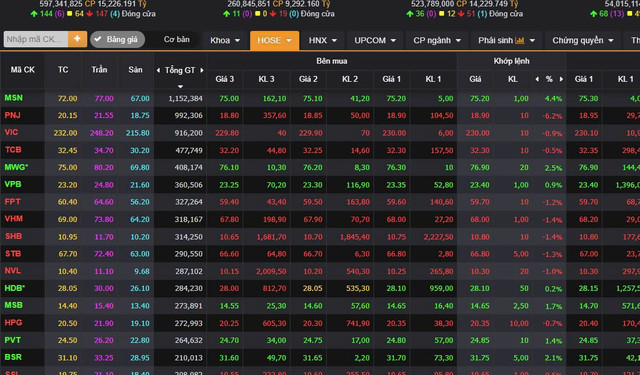This screenshot has width=640, height=375.
Task: Click BSR percent change 2.1%
Action: click(x=553, y=358)
